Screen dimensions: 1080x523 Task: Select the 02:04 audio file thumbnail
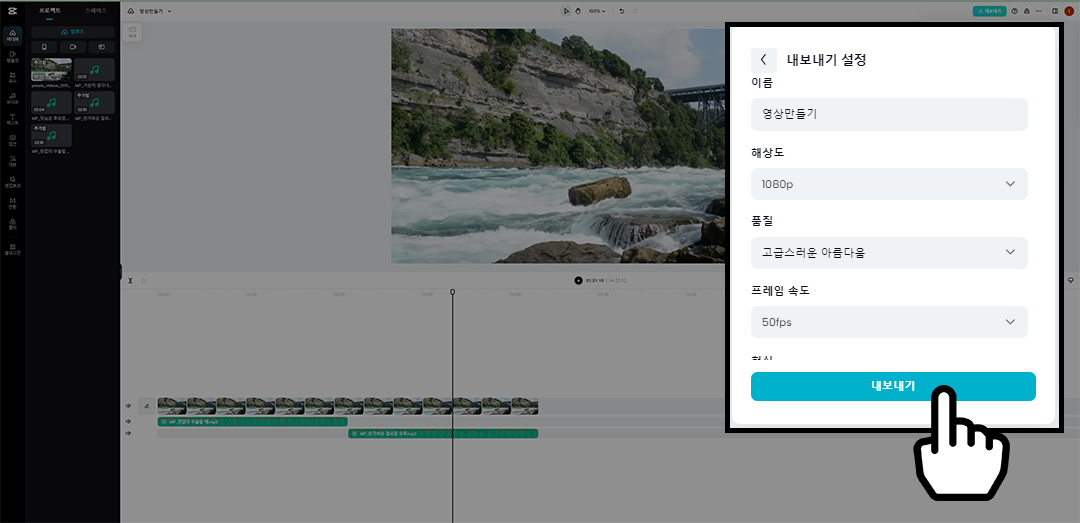(x=52, y=102)
